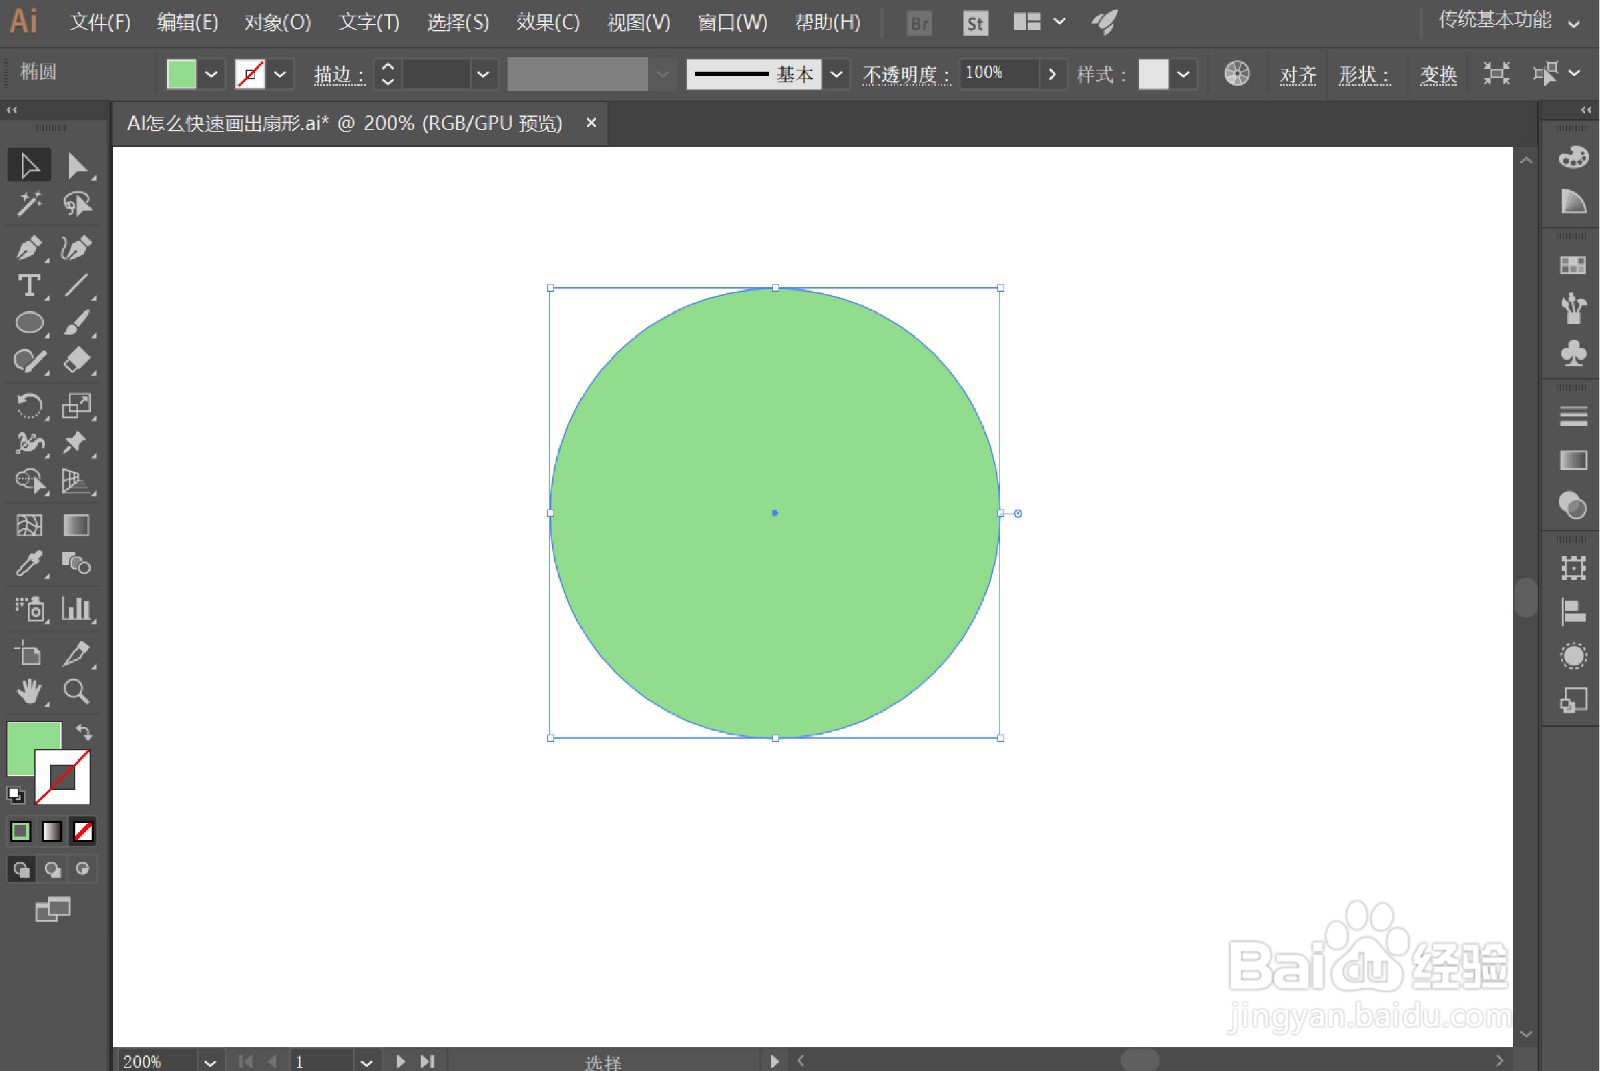Select the Selection tool (black arrow)
The image size is (1600, 1071).
[x=29, y=165]
